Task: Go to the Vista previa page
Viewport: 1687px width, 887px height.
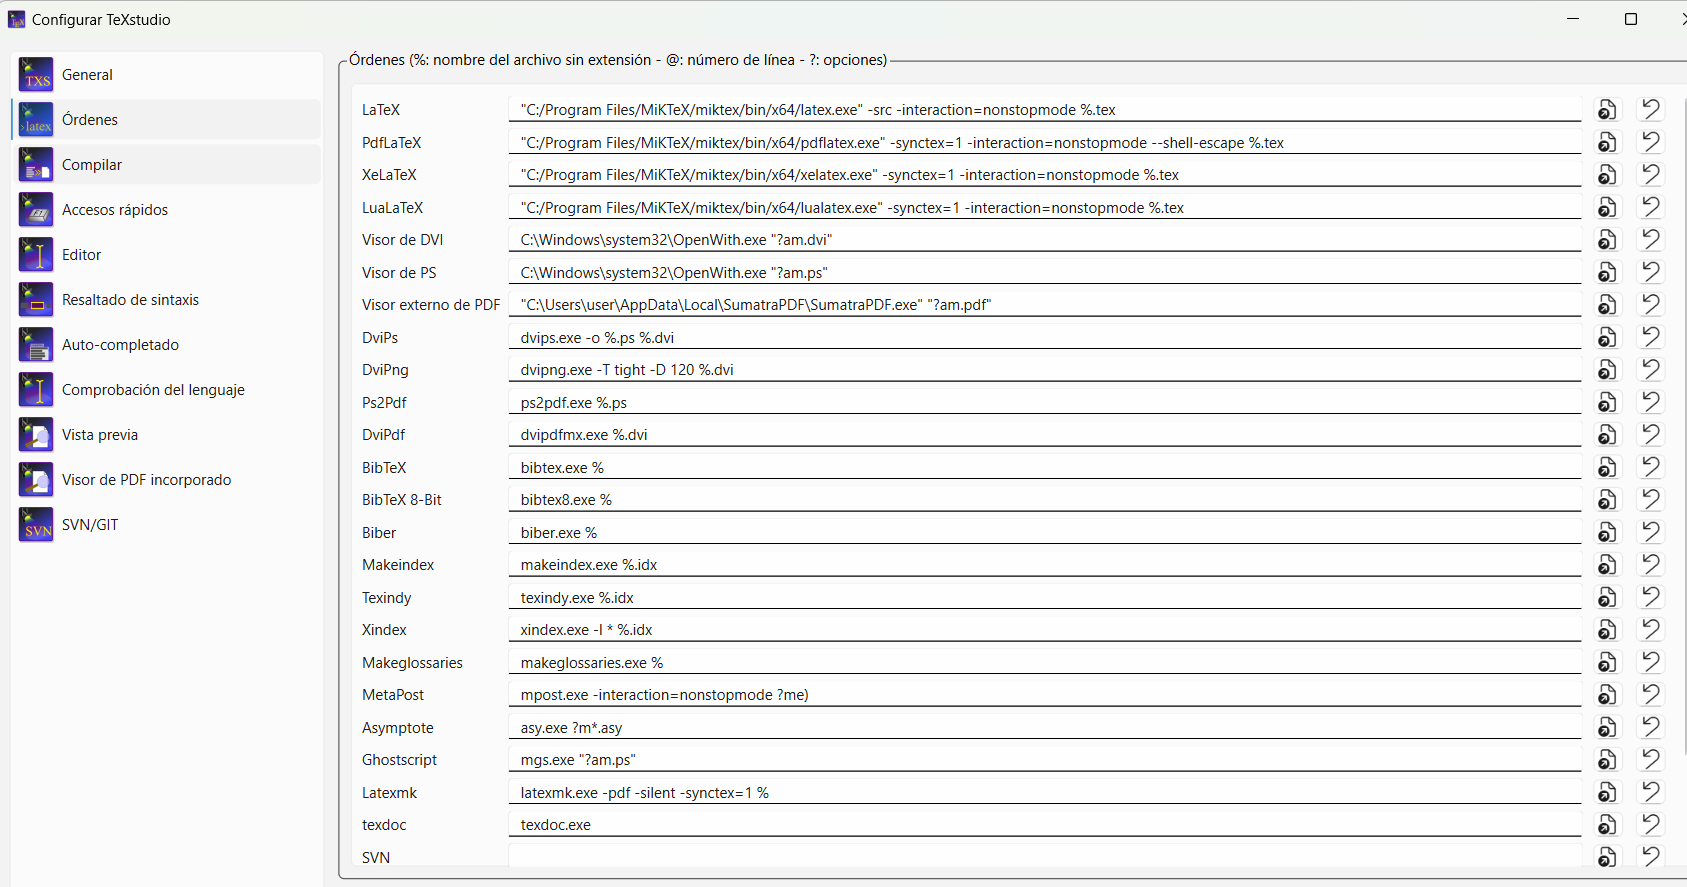Action: [166, 435]
